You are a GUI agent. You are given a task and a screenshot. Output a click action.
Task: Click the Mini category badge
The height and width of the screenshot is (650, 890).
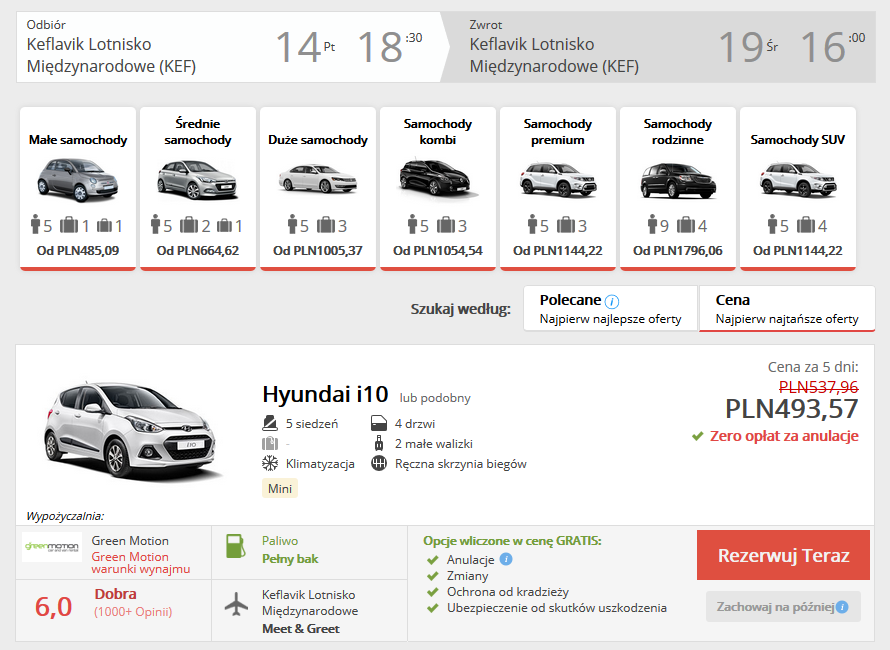tap(280, 488)
